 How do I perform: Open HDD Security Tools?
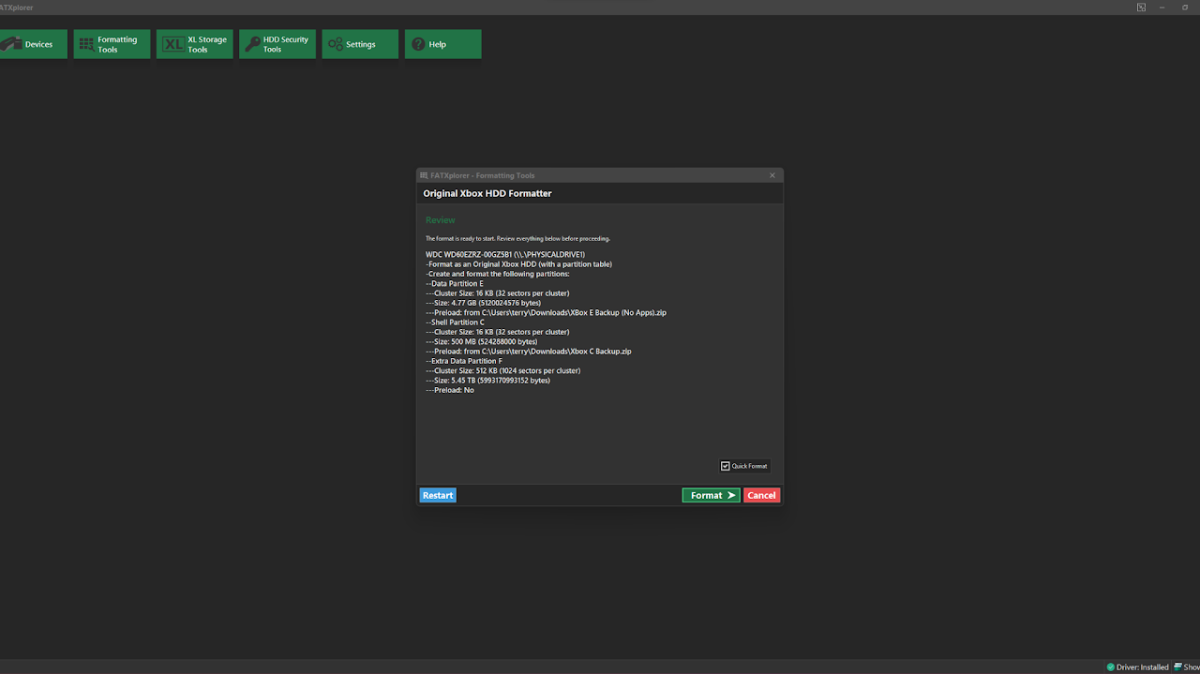277,44
